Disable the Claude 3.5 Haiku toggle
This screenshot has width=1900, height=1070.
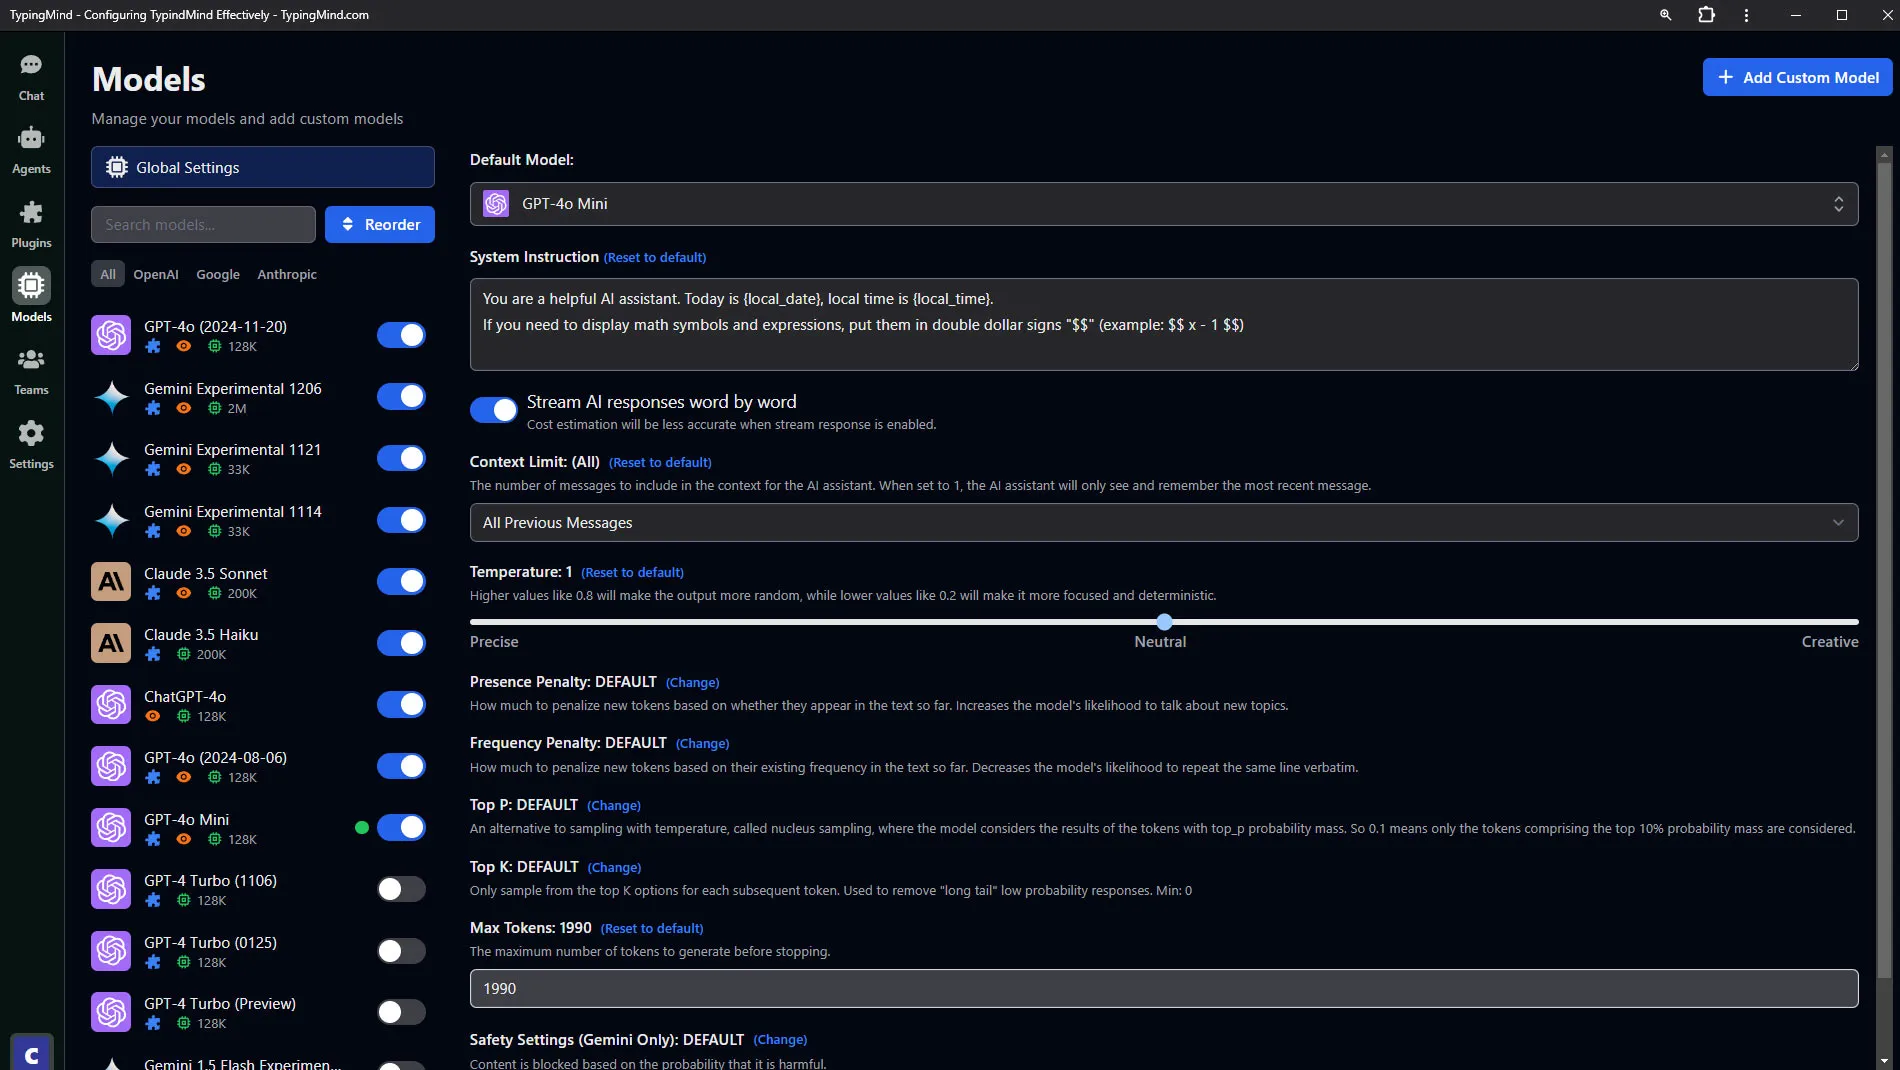(x=401, y=643)
